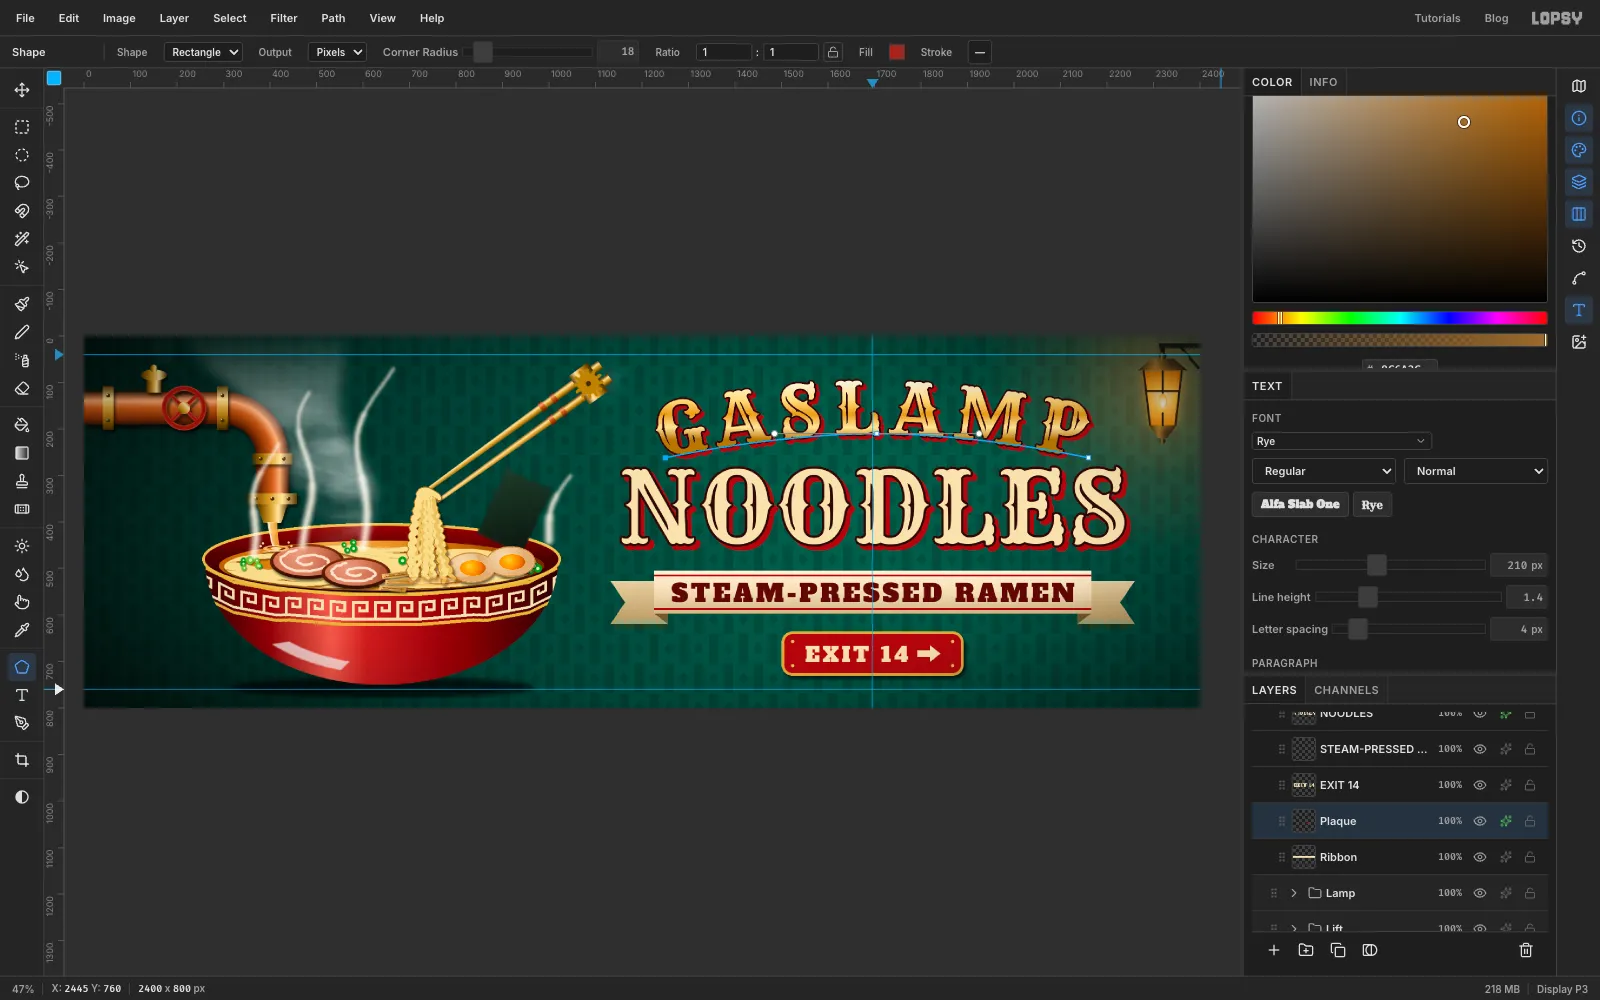Switch to the Channels tab
The width and height of the screenshot is (1600, 1000).
[x=1346, y=690]
